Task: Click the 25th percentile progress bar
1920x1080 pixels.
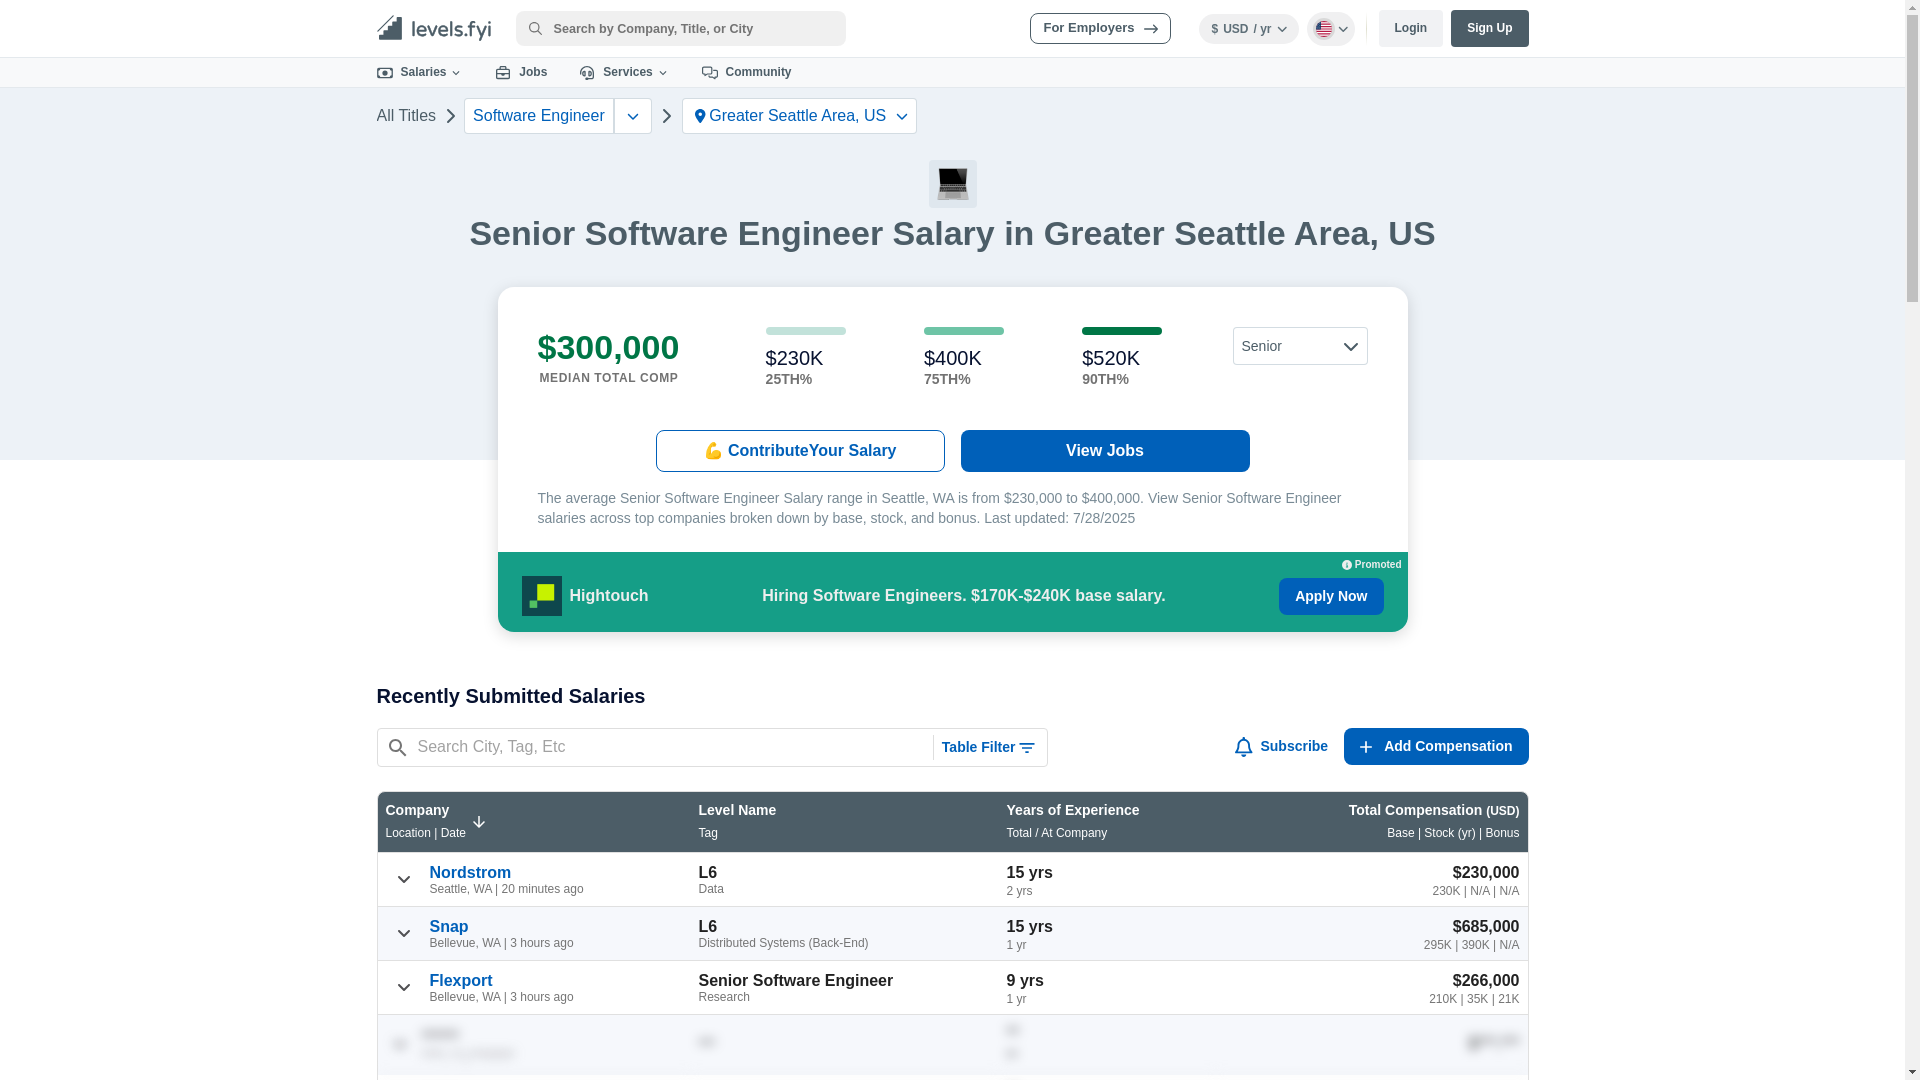Action: (x=806, y=331)
